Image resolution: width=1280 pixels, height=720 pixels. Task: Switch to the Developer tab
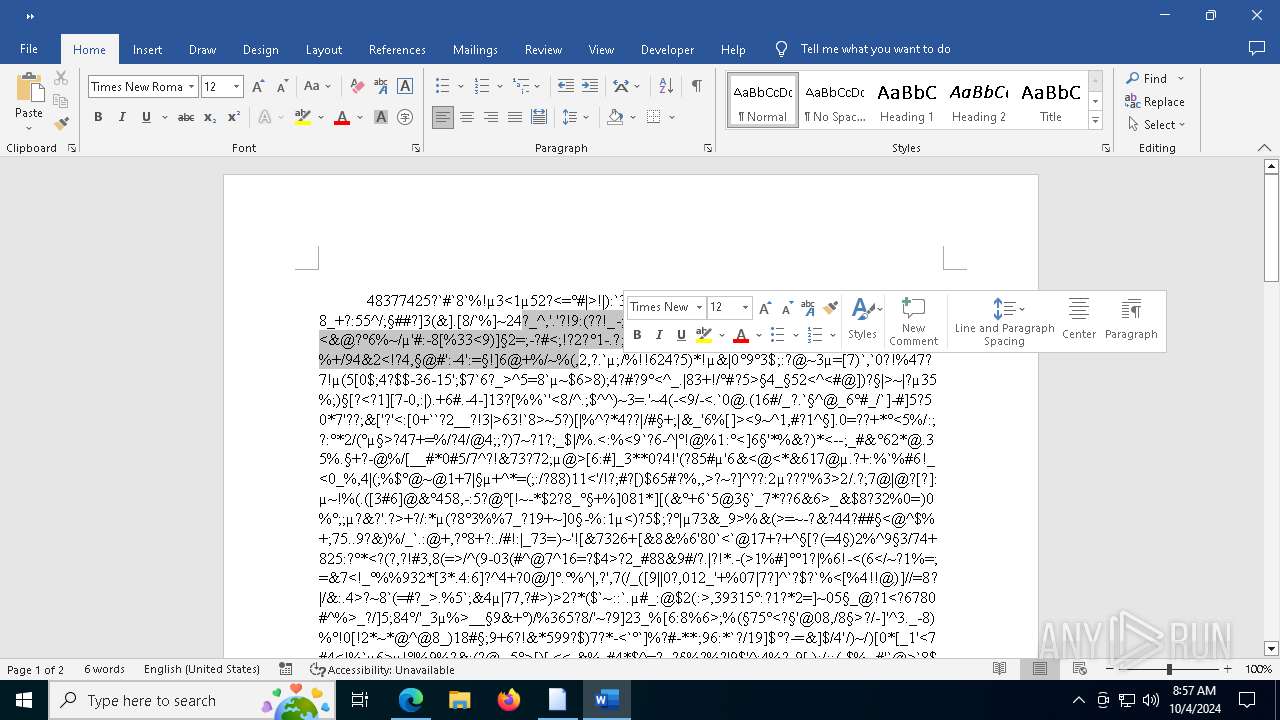pyautogui.click(x=667, y=49)
